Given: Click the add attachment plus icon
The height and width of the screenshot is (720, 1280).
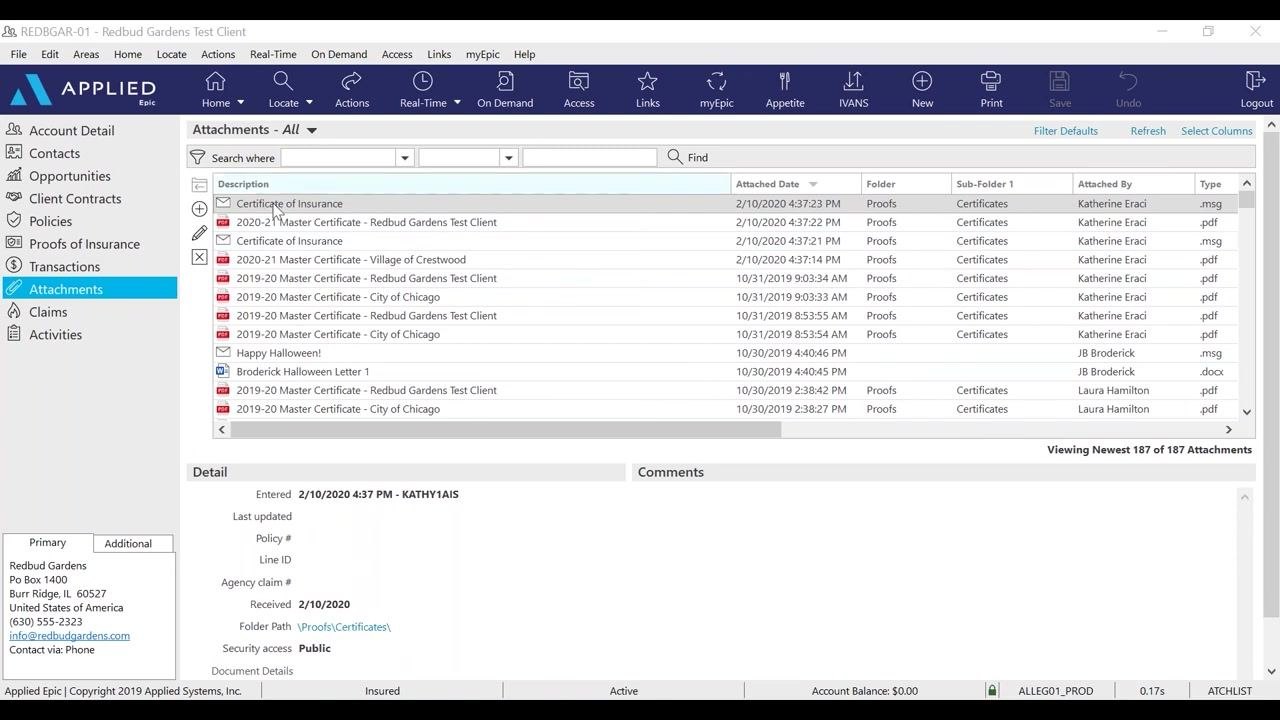Looking at the screenshot, I should (x=199, y=209).
